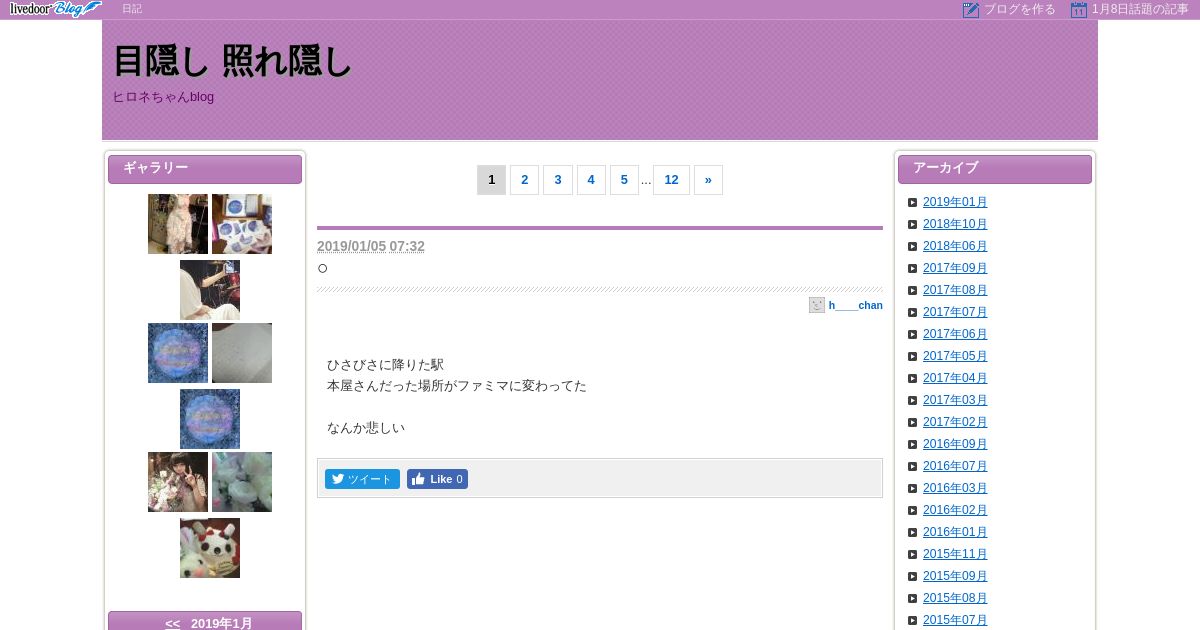The image size is (1200, 630).
Task: Click the text 本屋さんだった場所がファミマに変わってた
Action: 457,386
